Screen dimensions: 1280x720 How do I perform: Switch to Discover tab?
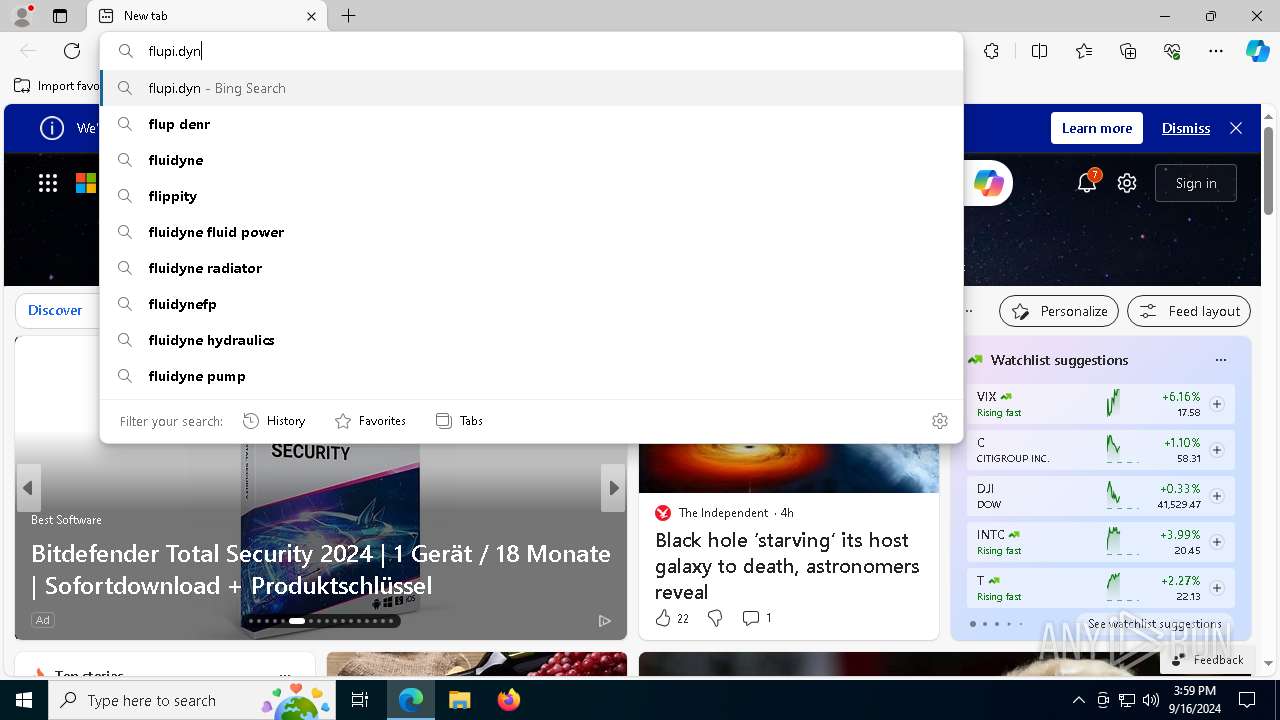tap(55, 310)
